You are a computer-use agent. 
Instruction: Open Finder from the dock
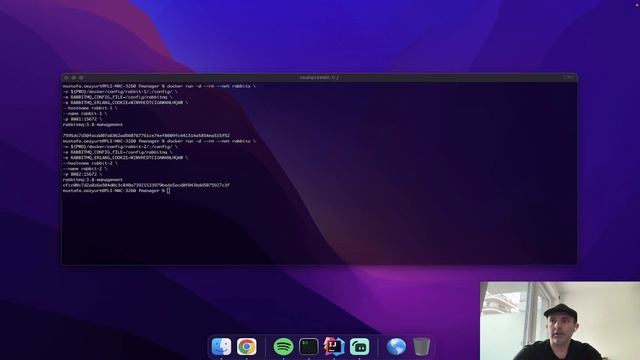(x=221, y=347)
